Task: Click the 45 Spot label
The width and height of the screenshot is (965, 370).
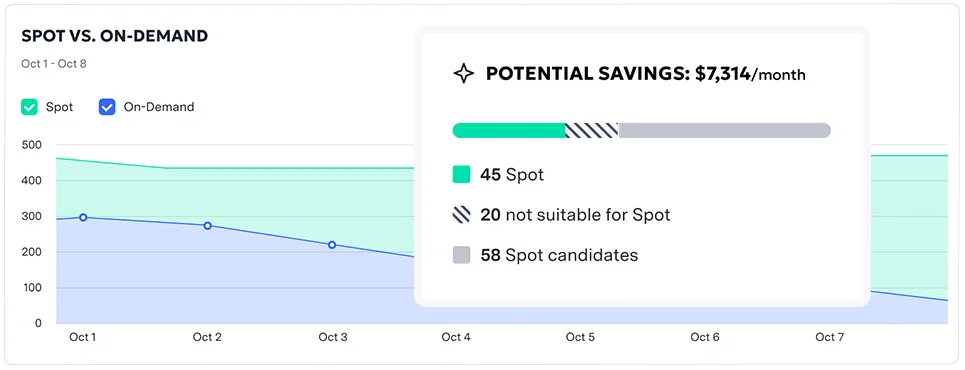Action: [x=512, y=175]
